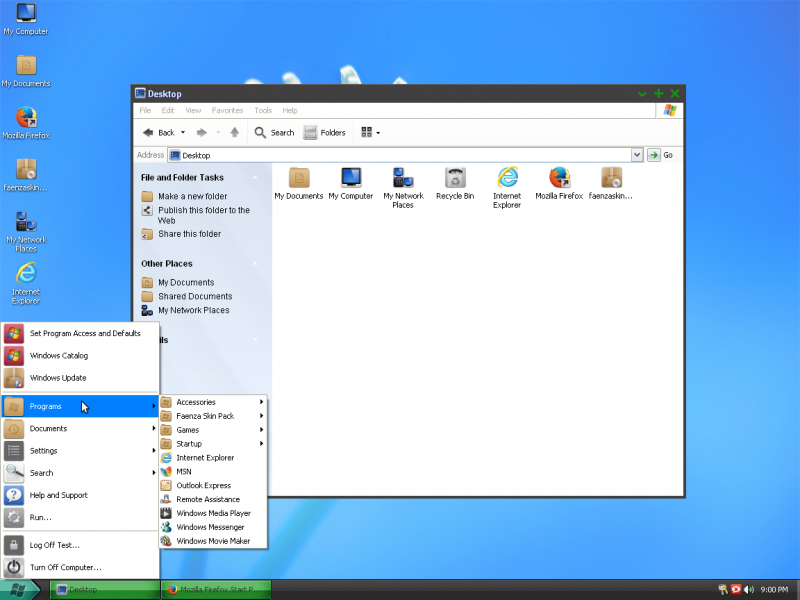Expand the Games submenu
The height and width of the screenshot is (600, 800).
point(213,430)
